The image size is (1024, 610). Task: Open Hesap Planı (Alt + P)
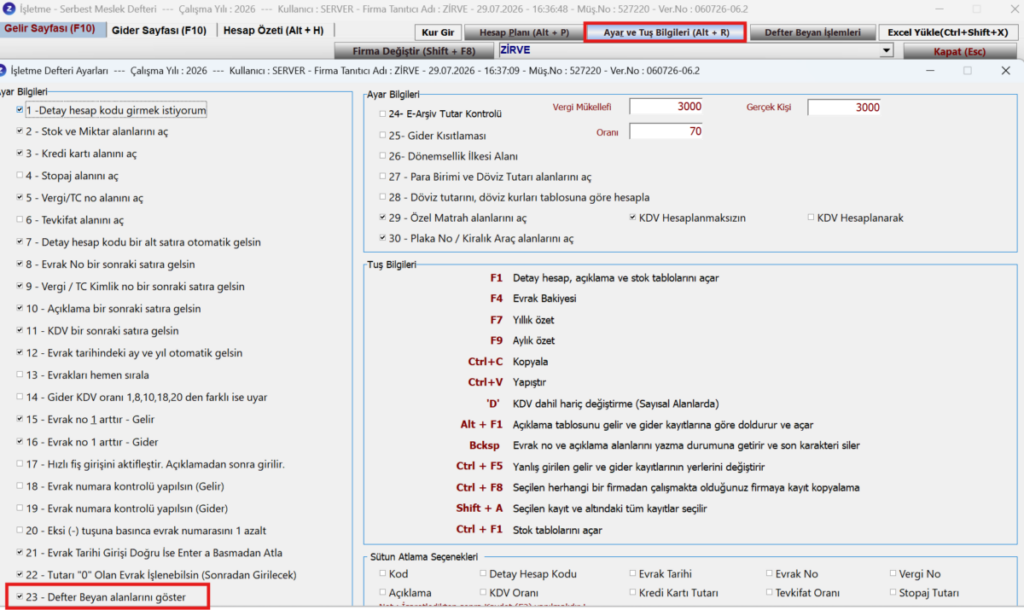click(x=524, y=32)
